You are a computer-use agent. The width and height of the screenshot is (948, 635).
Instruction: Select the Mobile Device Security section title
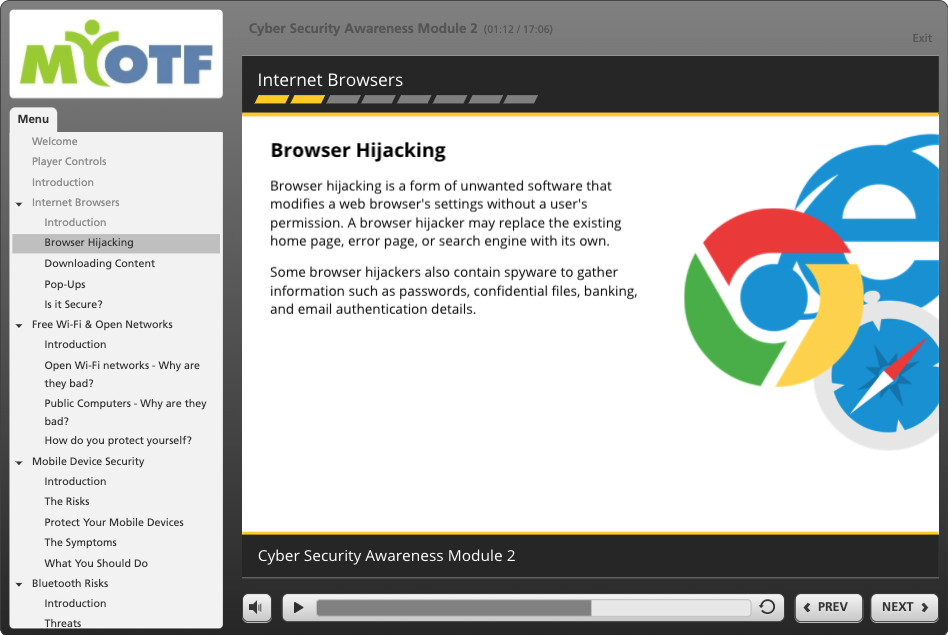(x=88, y=461)
